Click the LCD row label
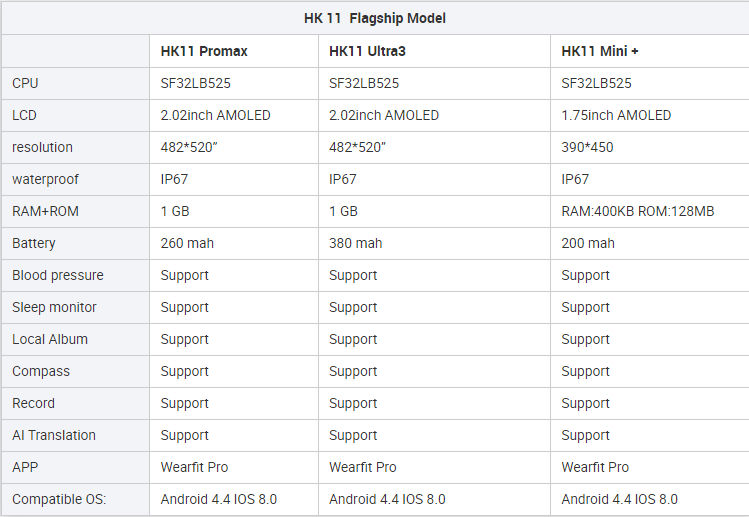Screen dimensions: 749x517 point(24,115)
